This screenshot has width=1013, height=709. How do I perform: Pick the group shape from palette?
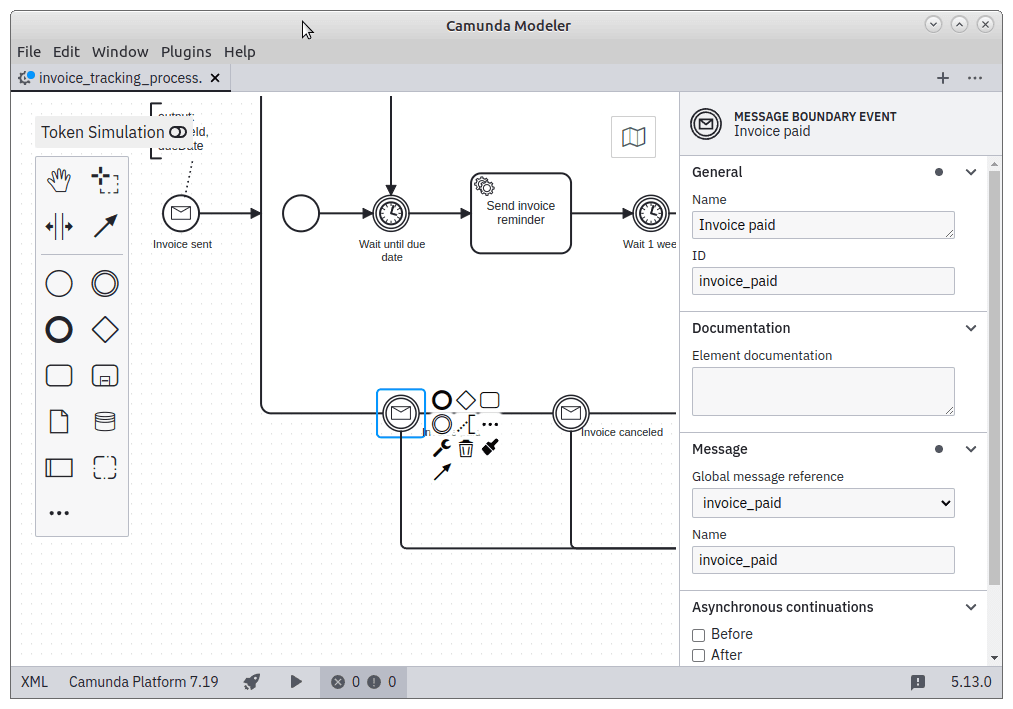point(105,467)
